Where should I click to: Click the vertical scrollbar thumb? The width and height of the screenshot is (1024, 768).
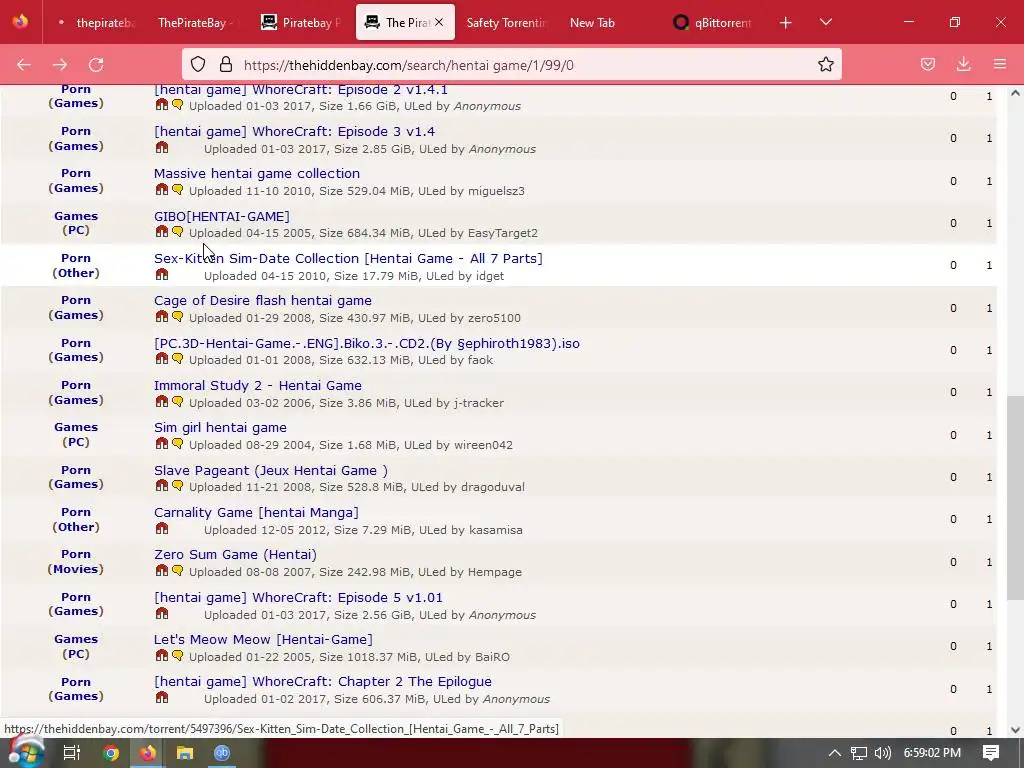(x=1015, y=498)
